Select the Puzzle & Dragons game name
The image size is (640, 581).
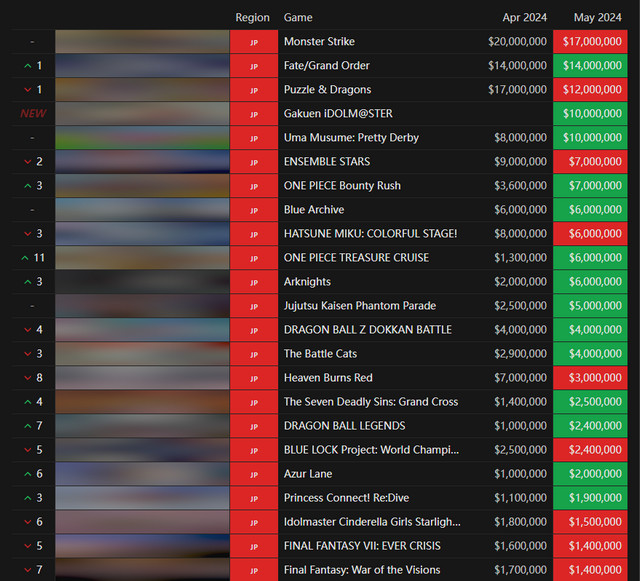327,90
